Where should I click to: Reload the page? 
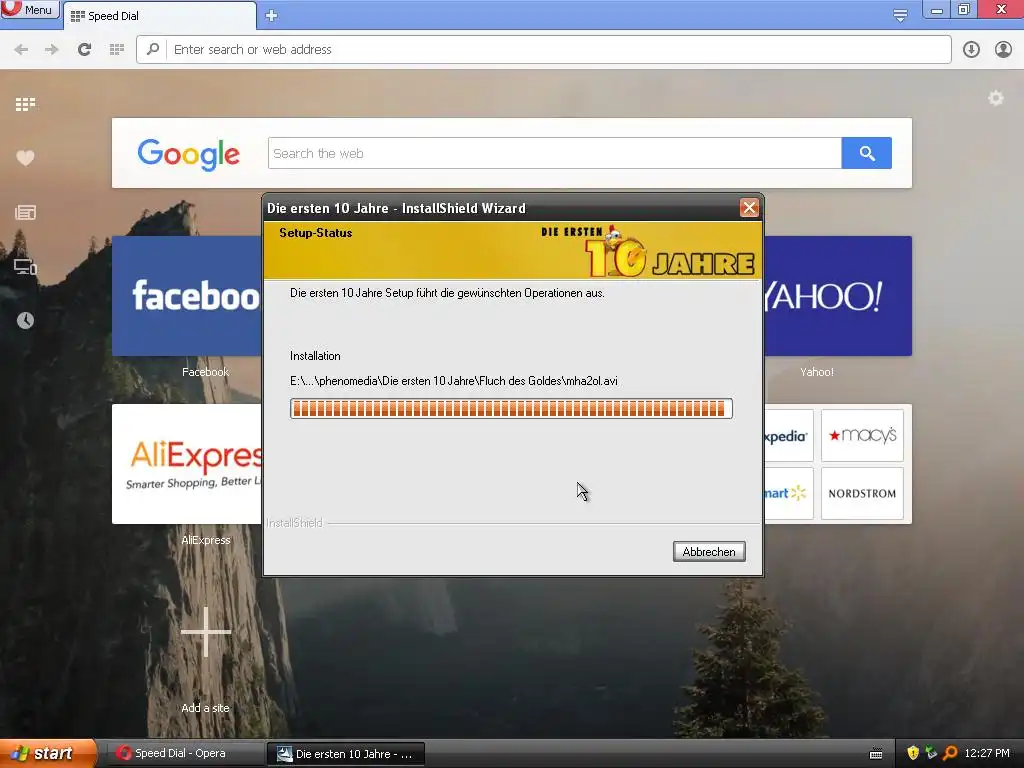tap(84, 50)
